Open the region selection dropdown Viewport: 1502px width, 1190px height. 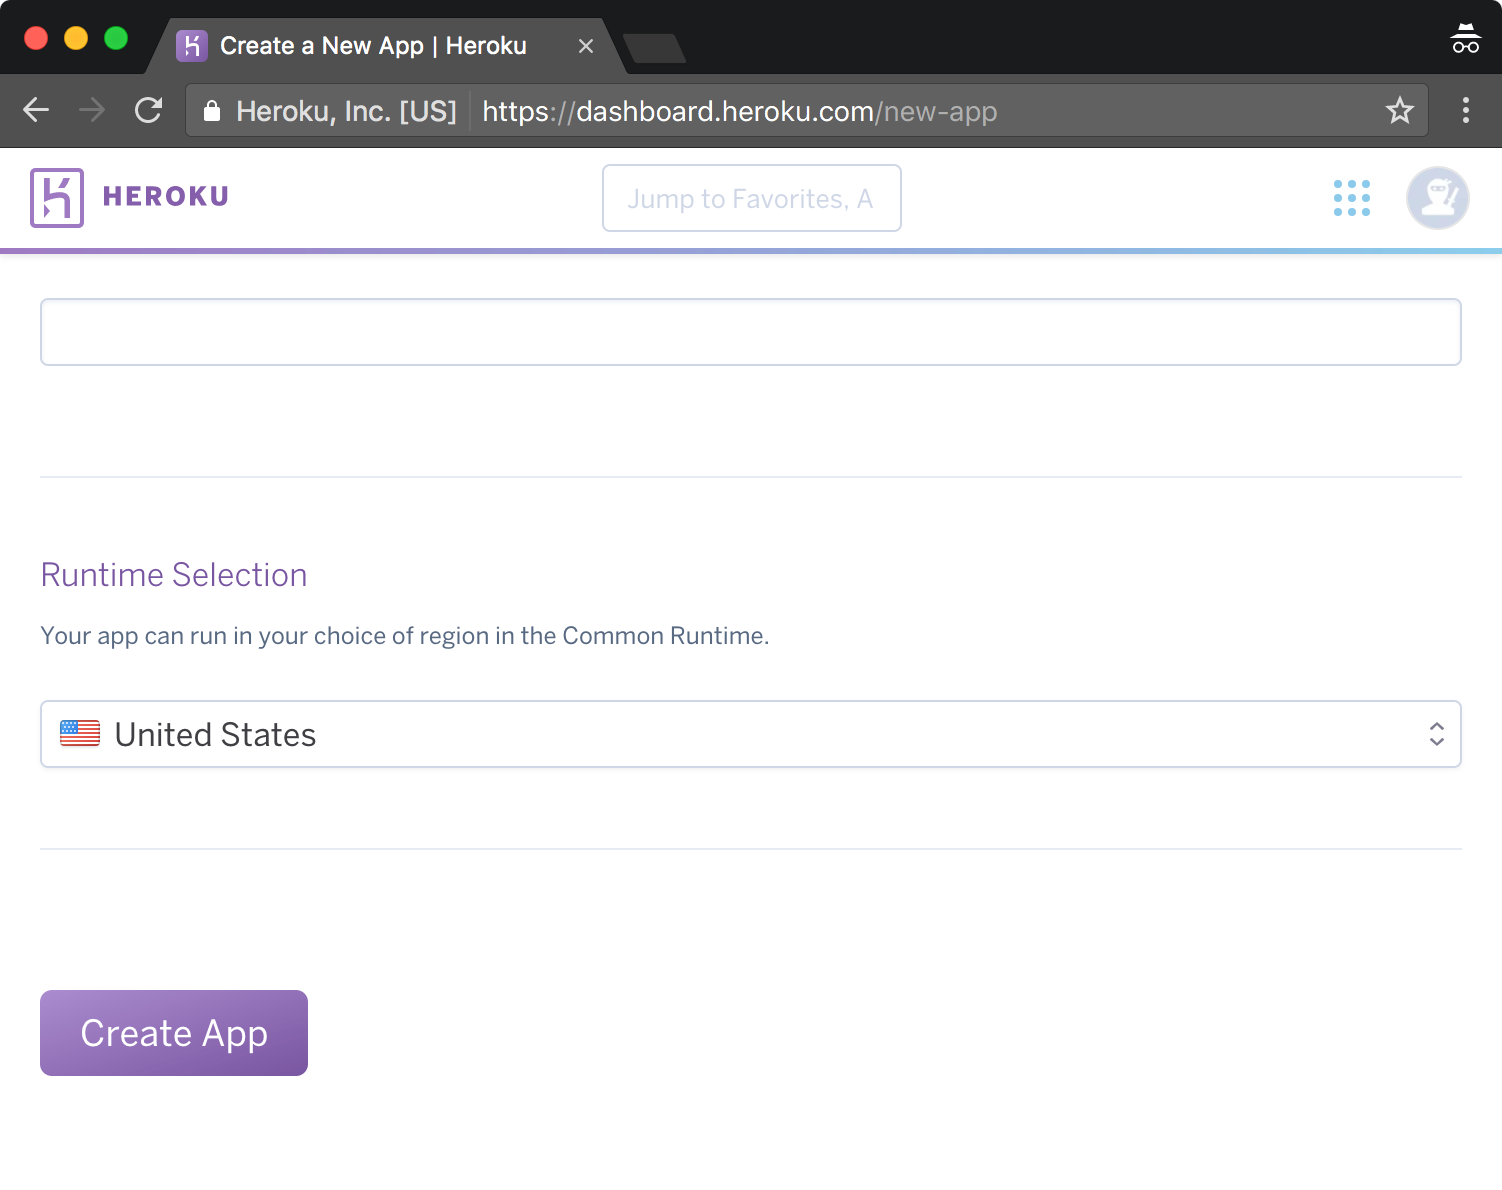tap(750, 734)
